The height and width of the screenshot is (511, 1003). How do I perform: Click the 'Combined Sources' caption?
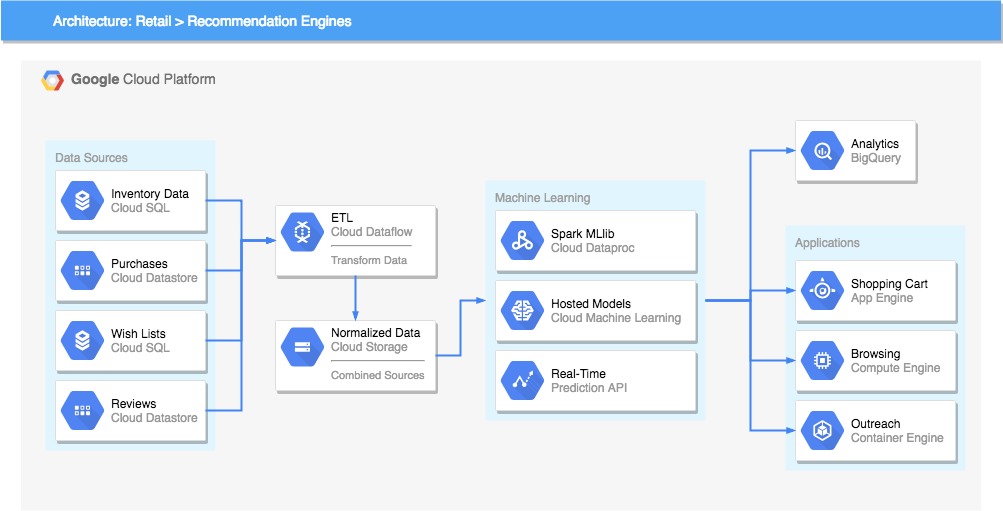377,375
